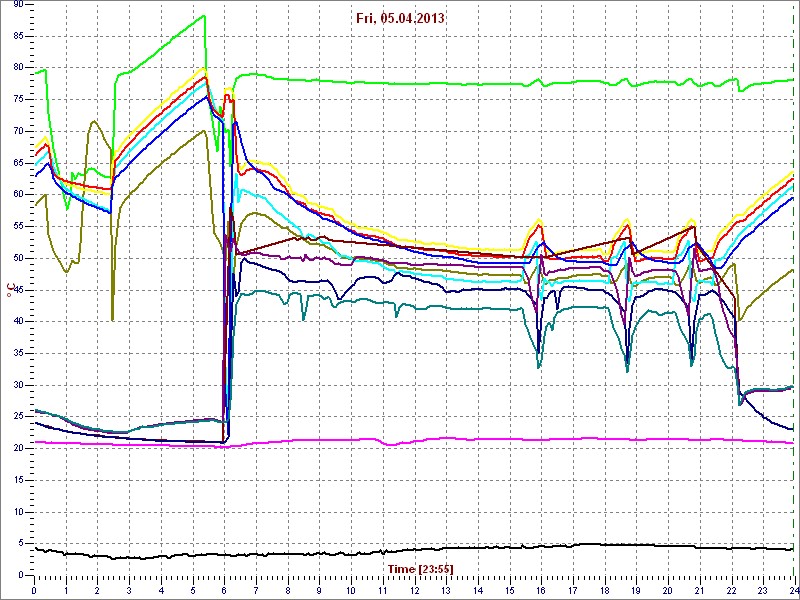The width and height of the screenshot is (800, 600).
Task: Click the °C temperature axis label
Action: point(9,290)
